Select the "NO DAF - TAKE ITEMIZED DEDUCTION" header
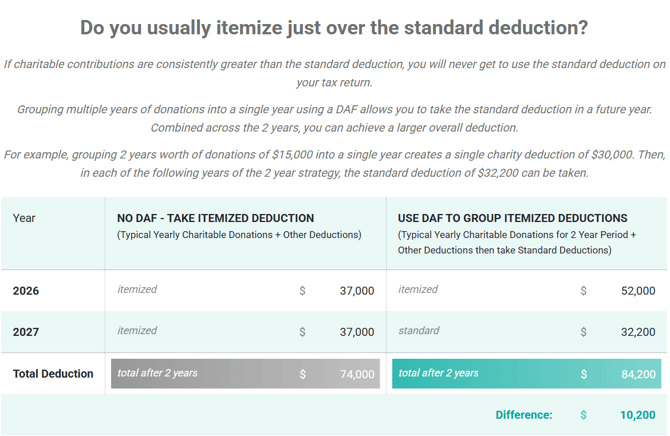 pos(215,218)
